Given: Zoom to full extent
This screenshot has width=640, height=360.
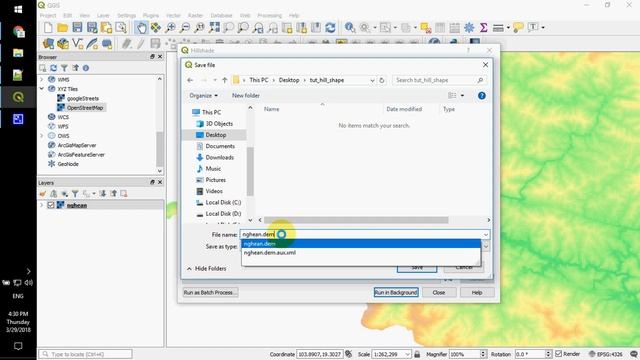Looking at the screenshot, I should point(214,27).
